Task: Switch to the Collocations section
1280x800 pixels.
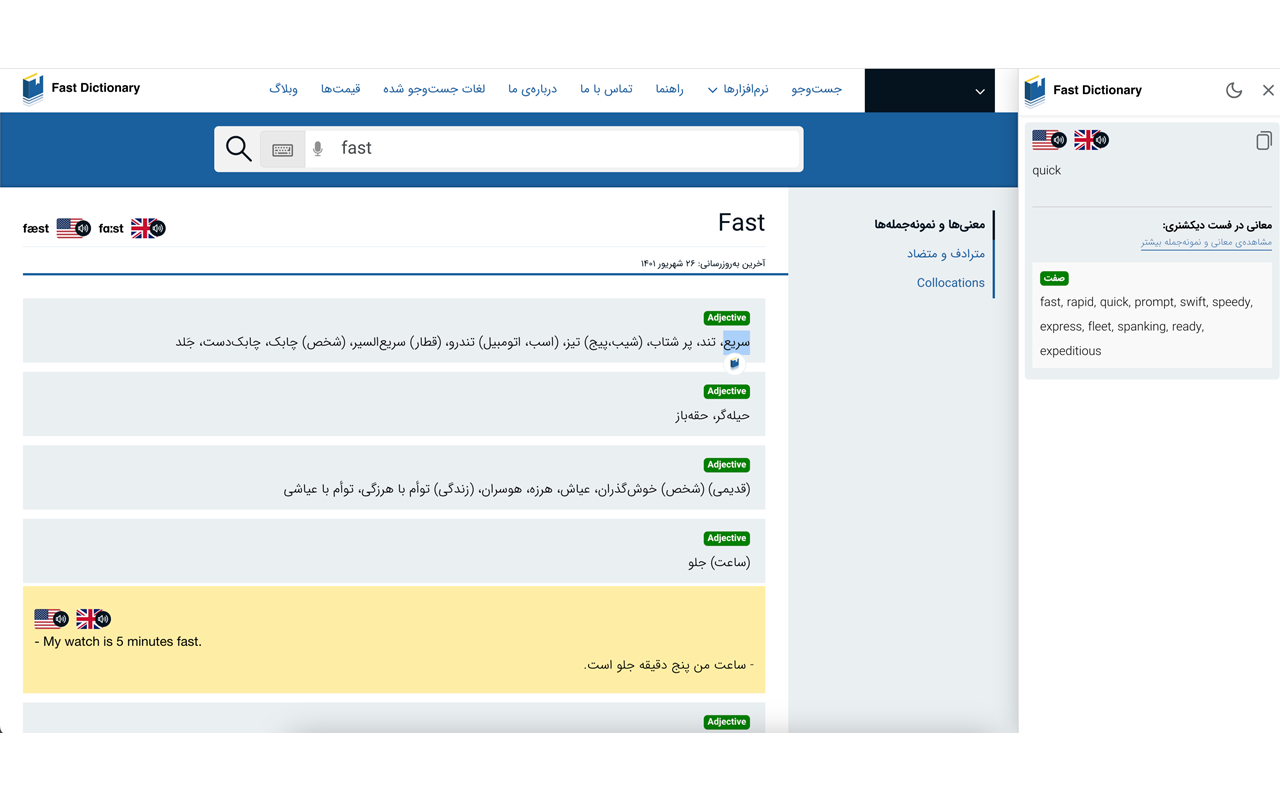Action: (x=950, y=282)
